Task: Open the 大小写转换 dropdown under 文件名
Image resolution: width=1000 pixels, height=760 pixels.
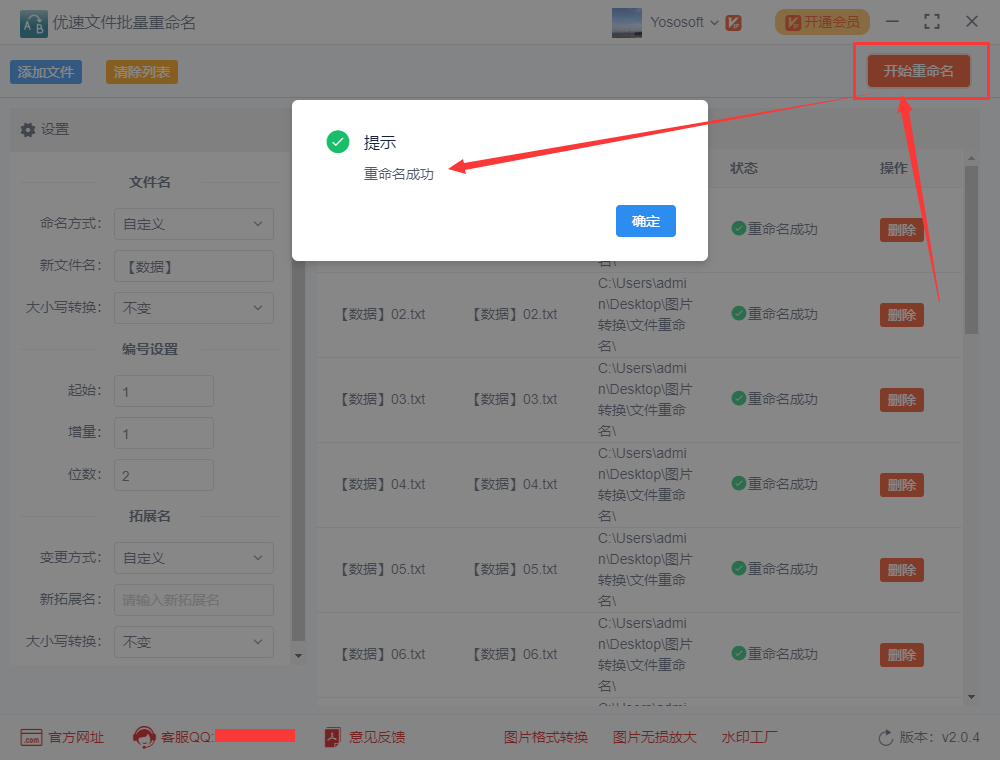Action: (x=193, y=308)
